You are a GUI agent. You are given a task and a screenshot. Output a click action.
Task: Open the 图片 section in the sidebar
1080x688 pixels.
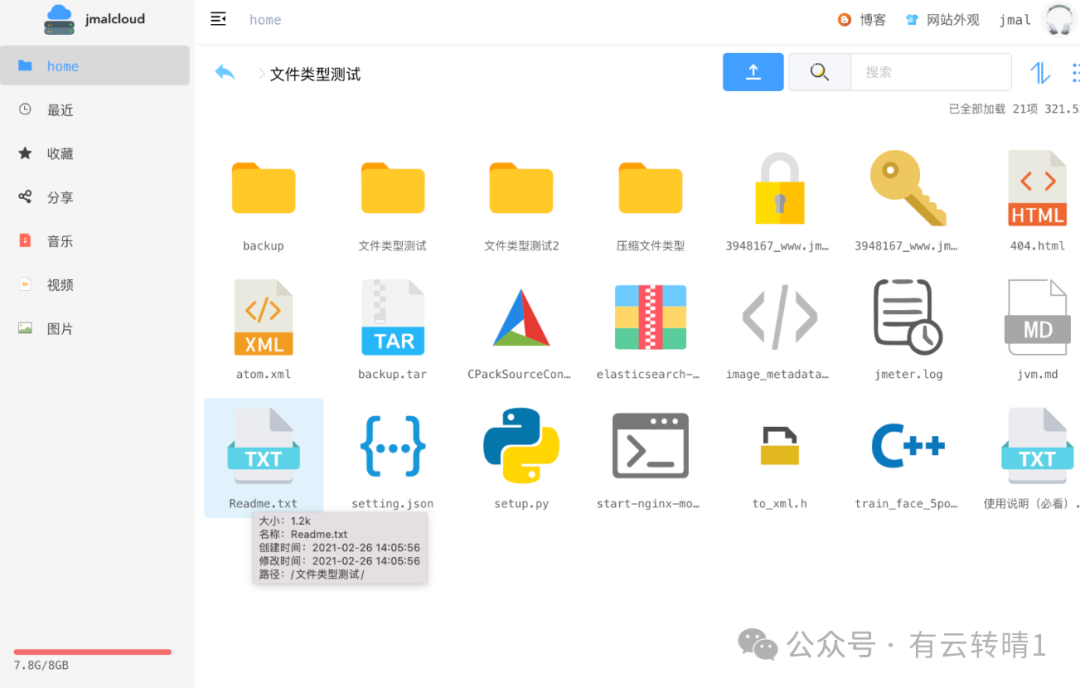tap(60, 328)
